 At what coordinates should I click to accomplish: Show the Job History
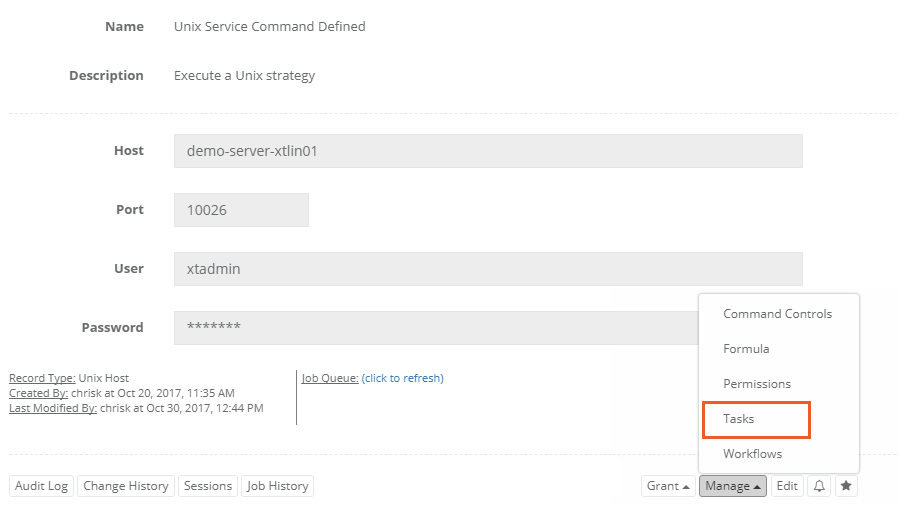pyautogui.click(x=277, y=486)
